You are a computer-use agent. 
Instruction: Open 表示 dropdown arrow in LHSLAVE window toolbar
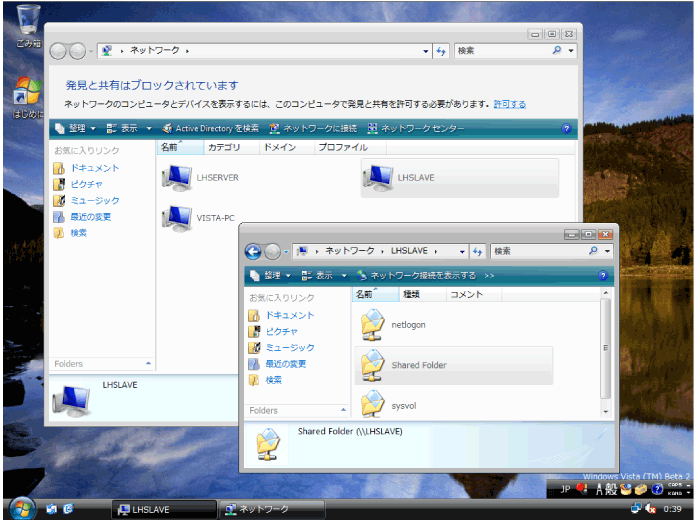click(344, 275)
